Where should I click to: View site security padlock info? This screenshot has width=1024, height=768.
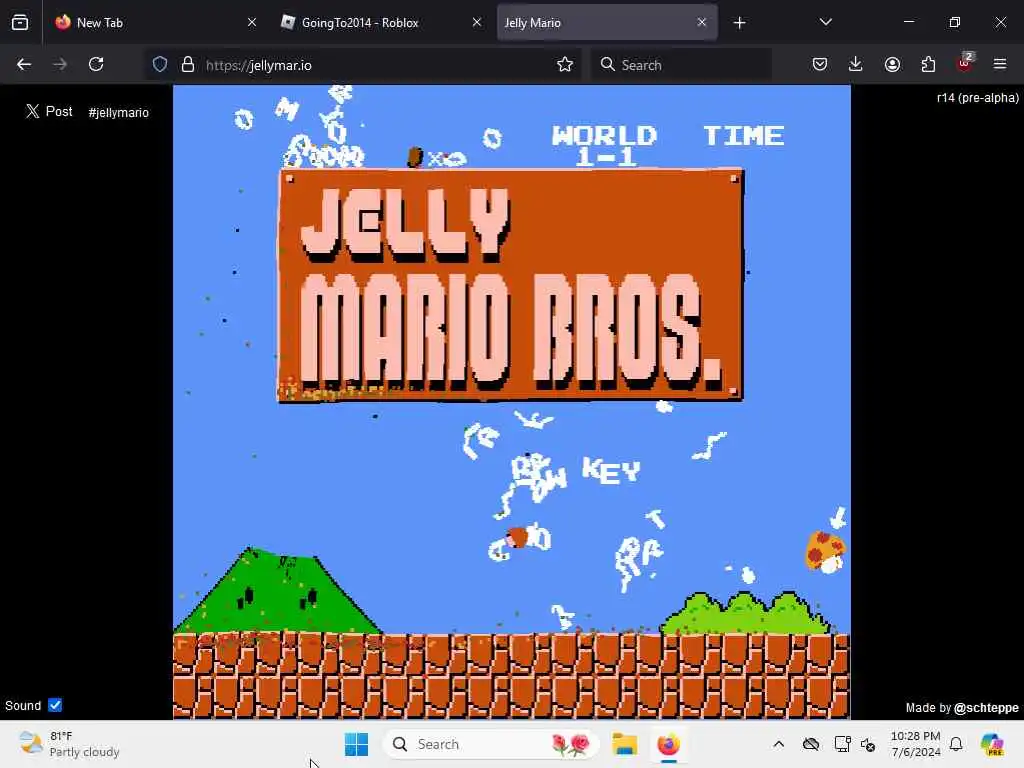click(x=188, y=64)
